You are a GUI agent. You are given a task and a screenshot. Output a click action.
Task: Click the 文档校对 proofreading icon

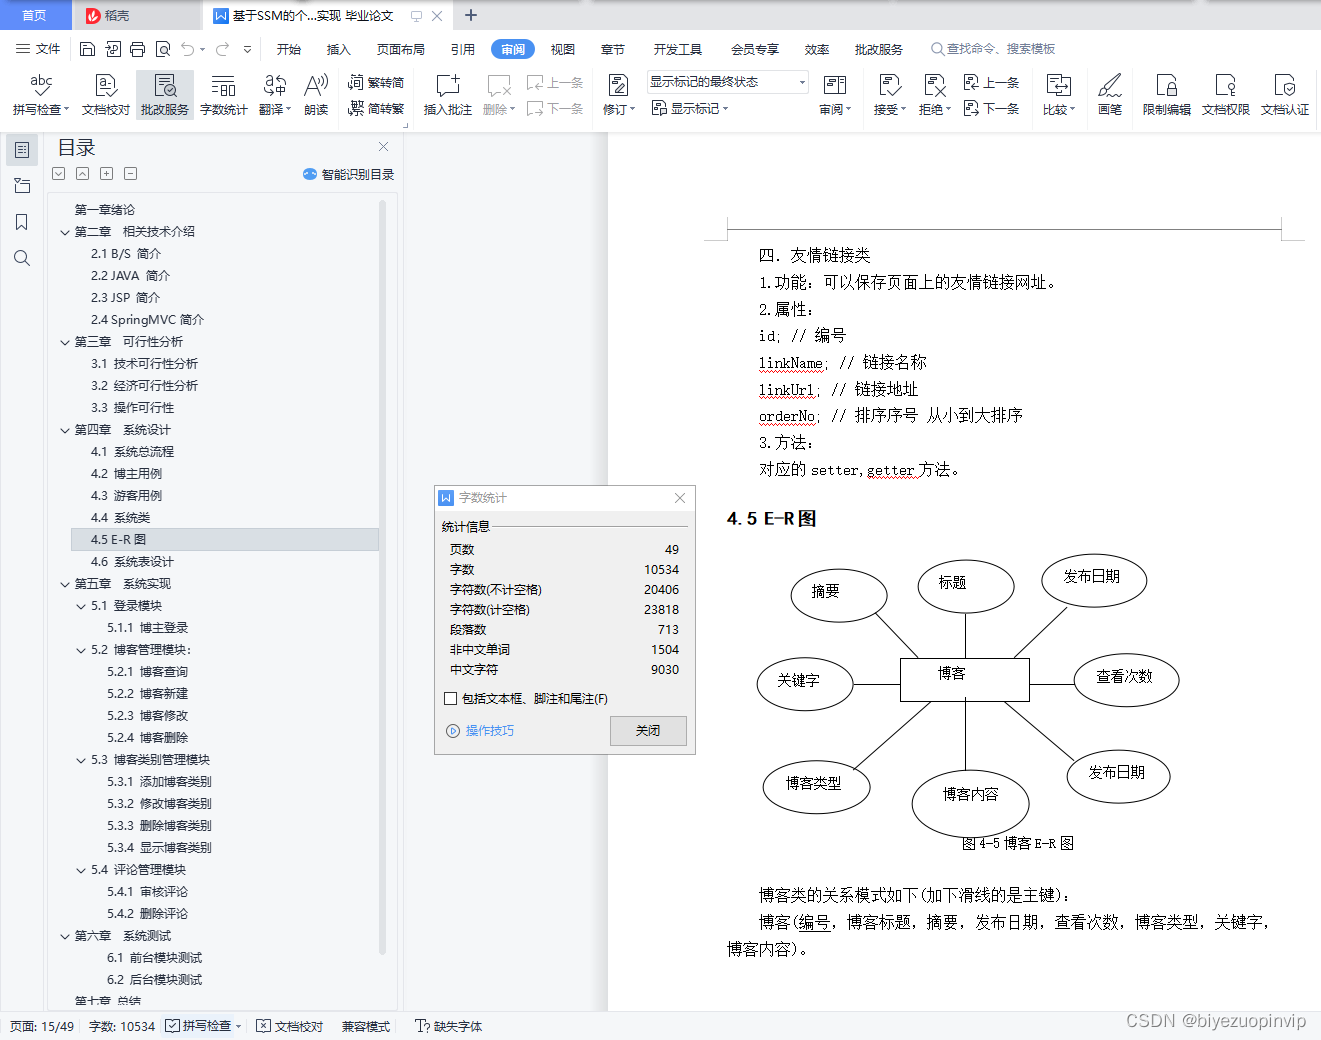pyautogui.click(x=106, y=95)
